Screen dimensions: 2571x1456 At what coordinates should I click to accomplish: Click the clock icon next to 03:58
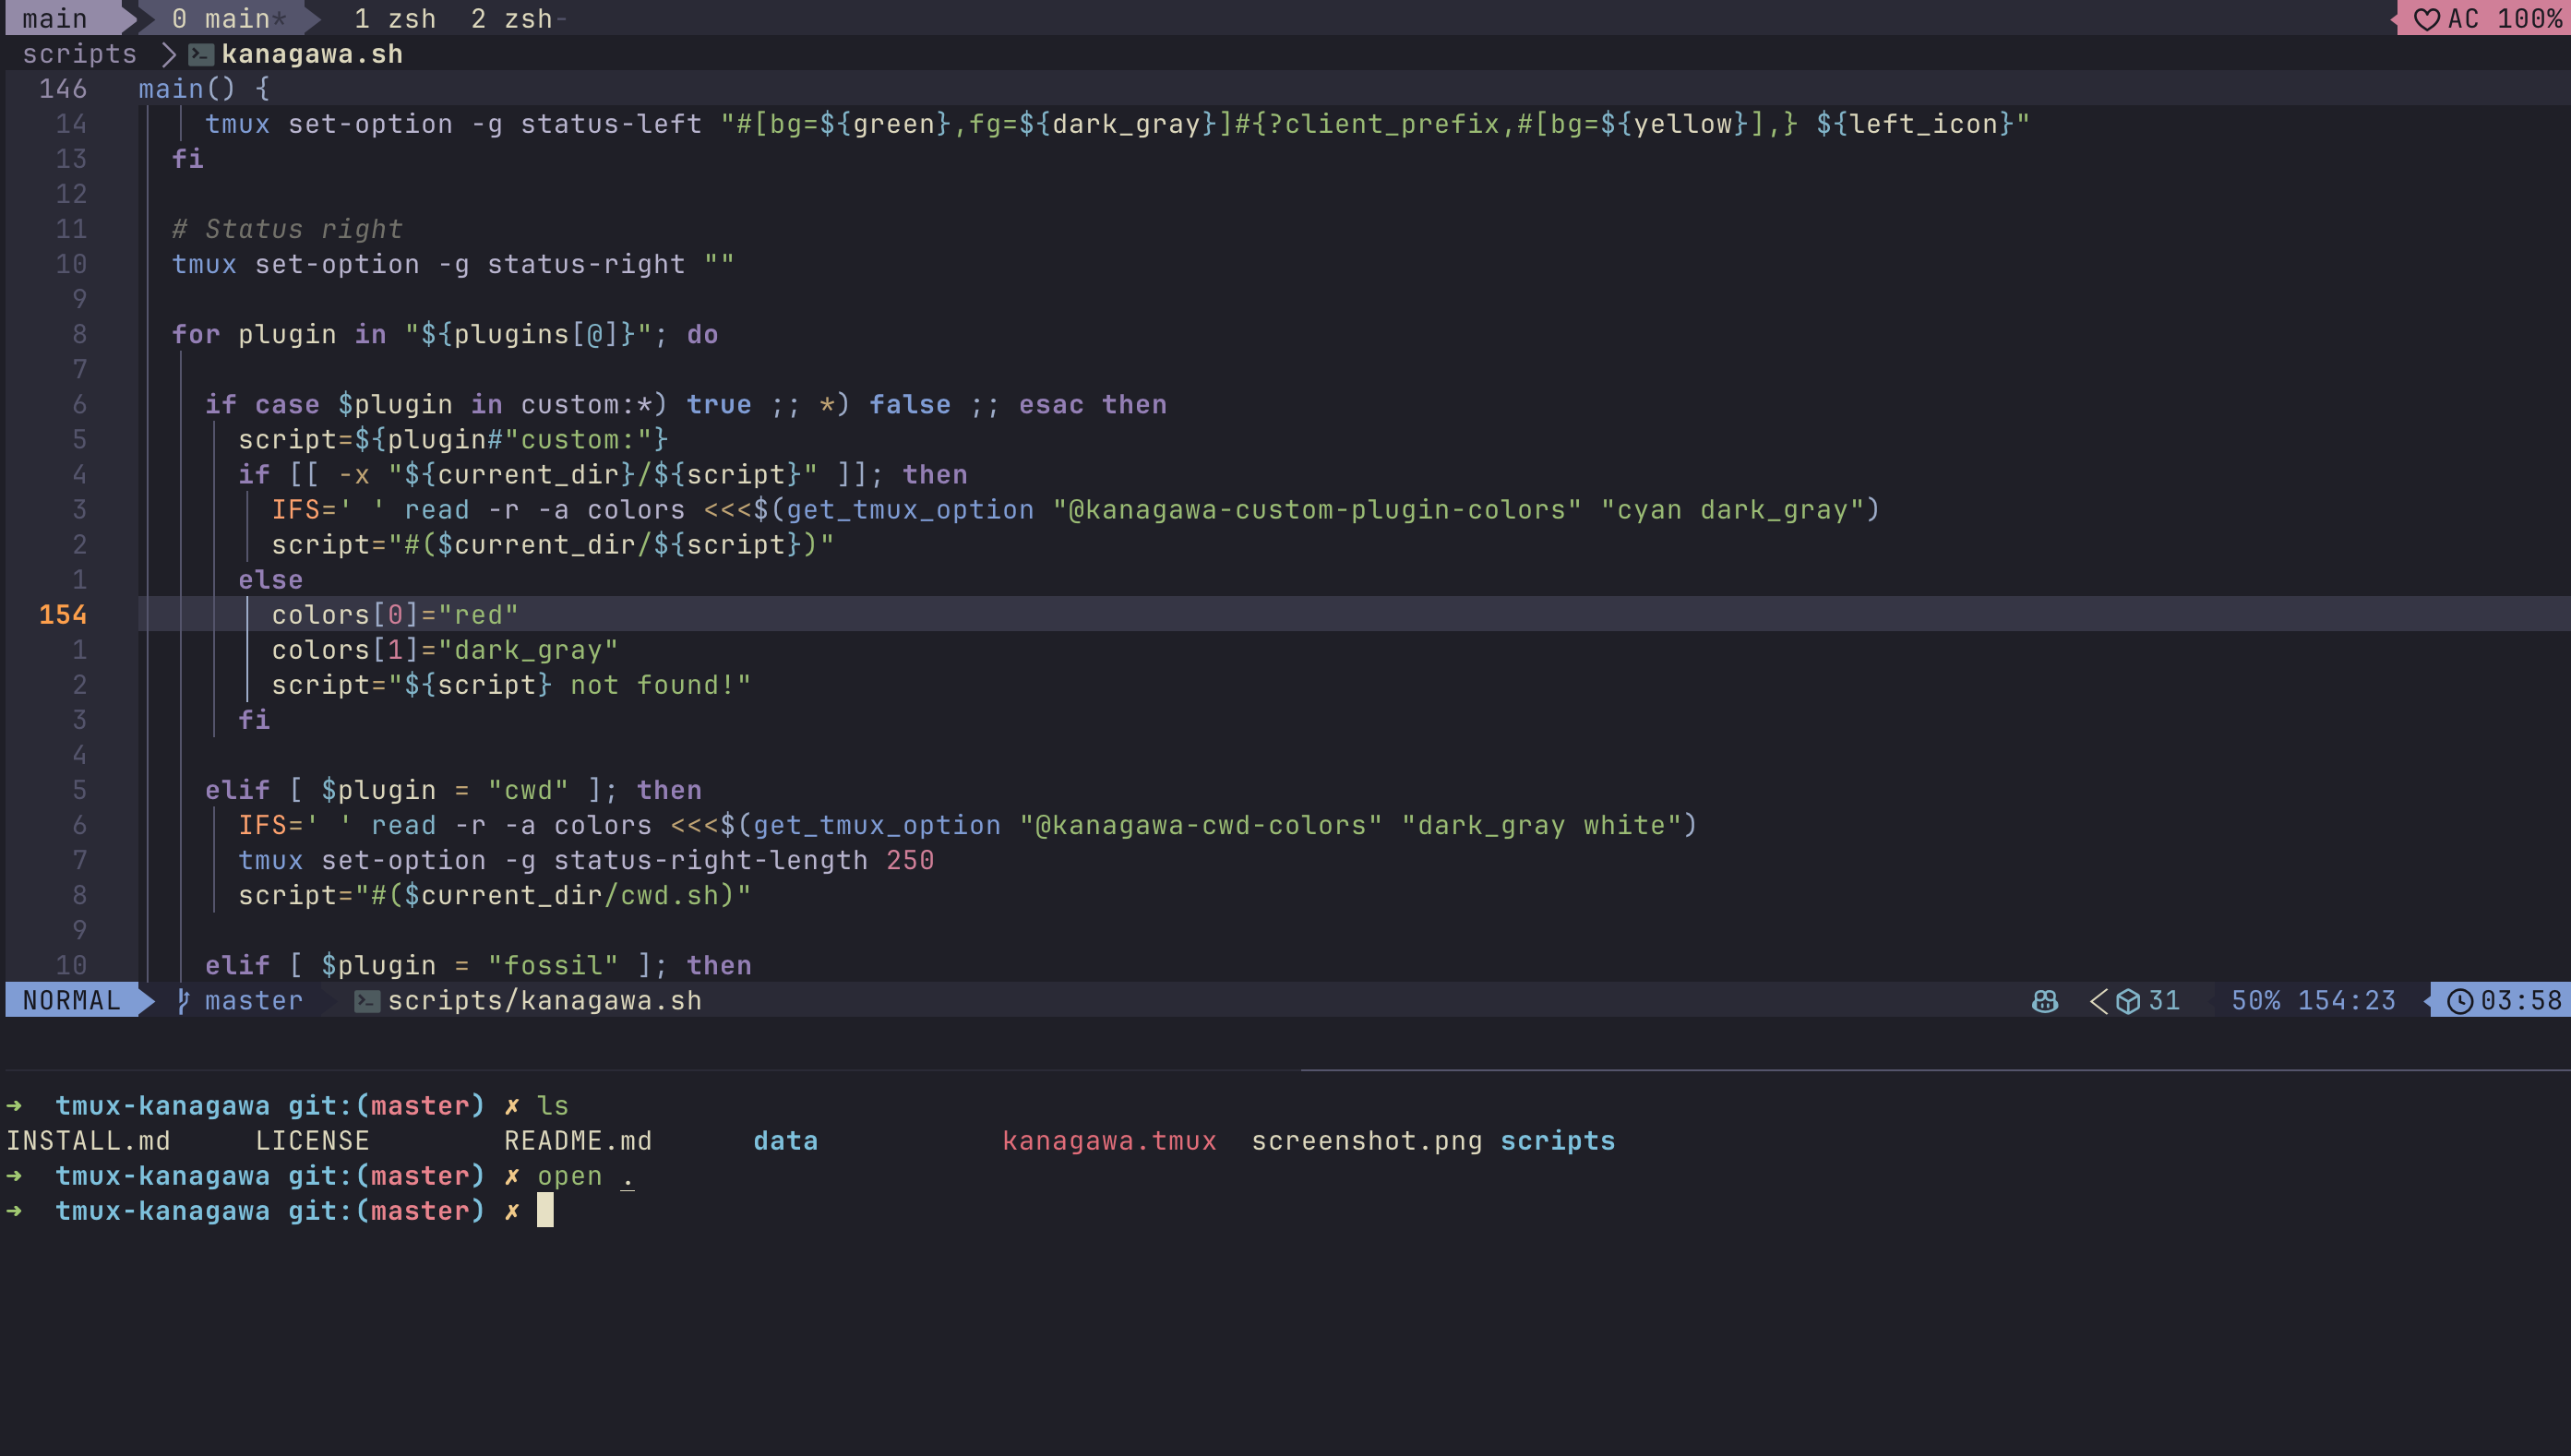2459,1001
